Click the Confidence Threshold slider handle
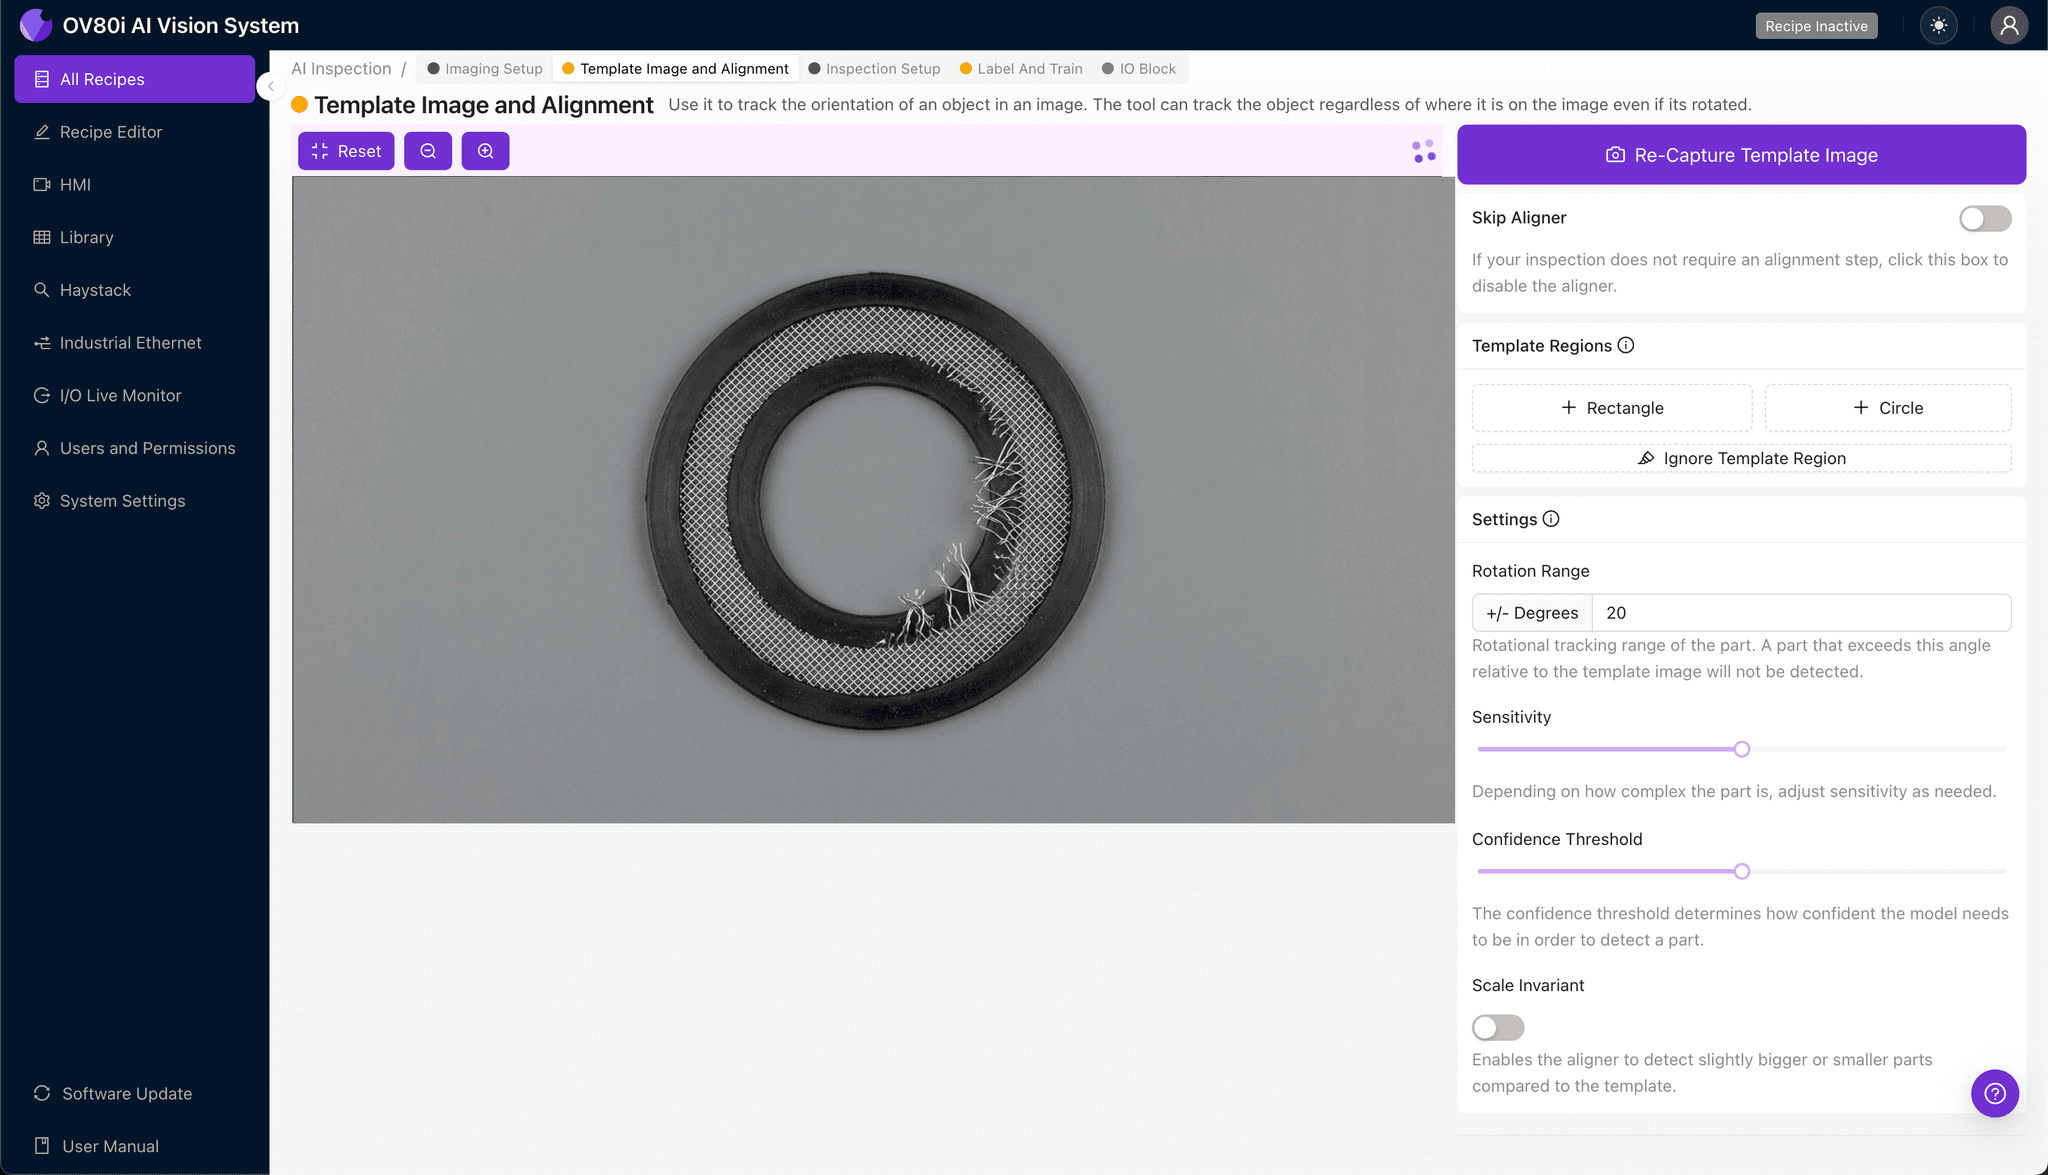The height and width of the screenshot is (1175, 2048). pyautogui.click(x=1742, y=871)
